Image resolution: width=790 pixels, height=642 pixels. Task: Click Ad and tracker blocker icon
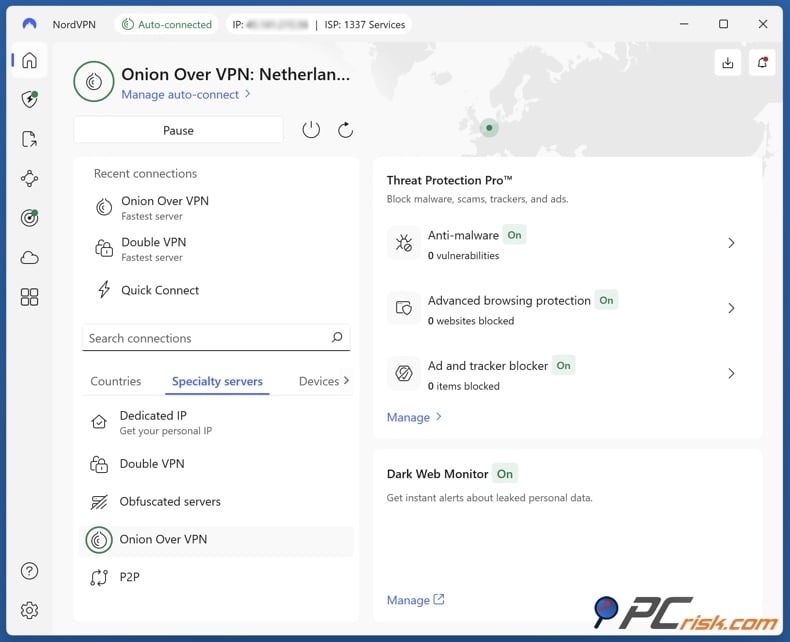404,373
